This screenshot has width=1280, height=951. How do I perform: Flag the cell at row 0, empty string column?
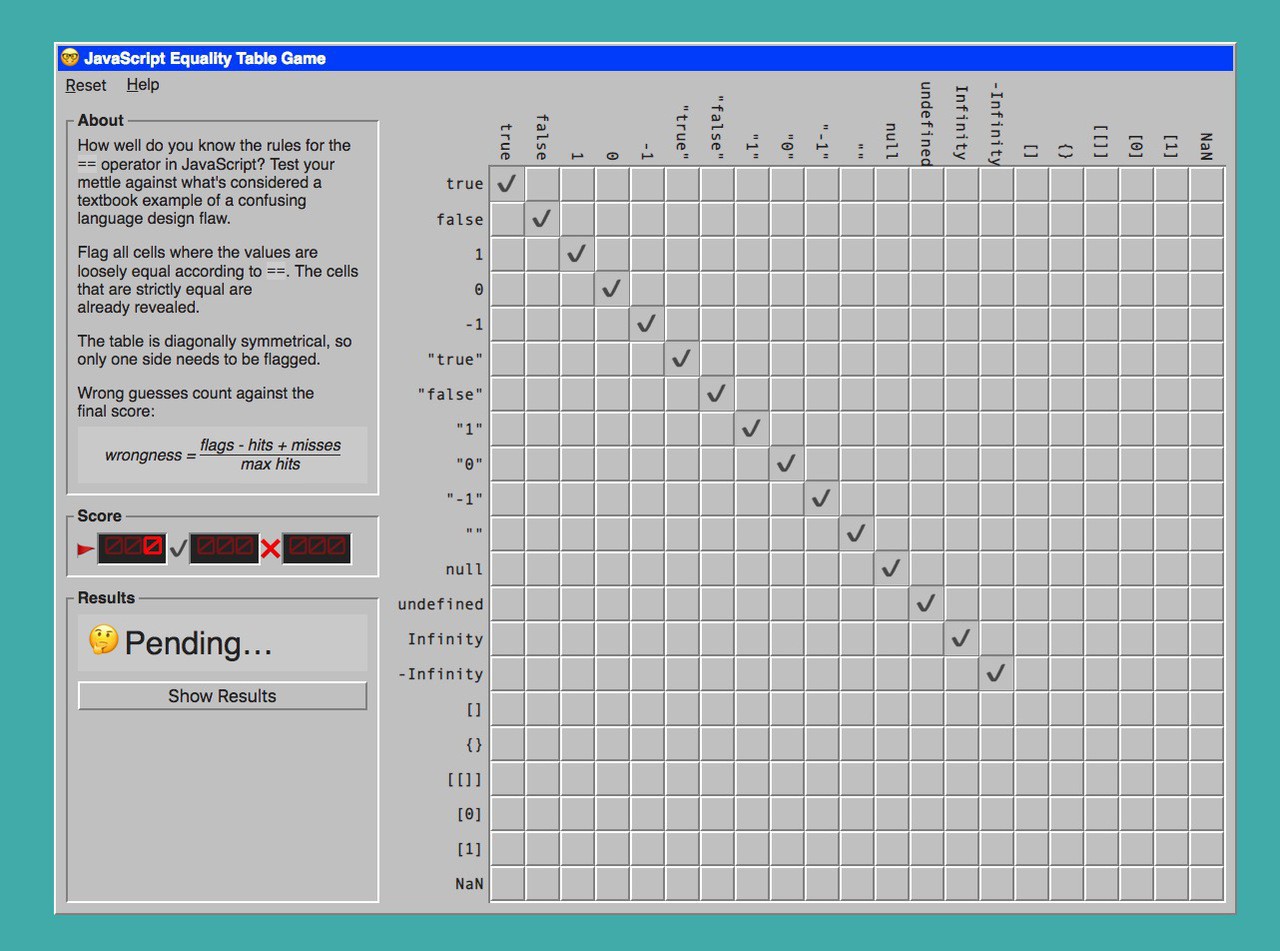click(857, 289)
